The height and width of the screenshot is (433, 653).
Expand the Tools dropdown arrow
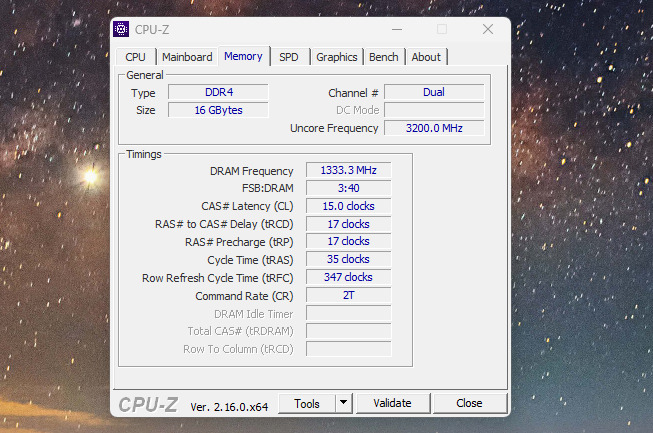tap(344, 403)
